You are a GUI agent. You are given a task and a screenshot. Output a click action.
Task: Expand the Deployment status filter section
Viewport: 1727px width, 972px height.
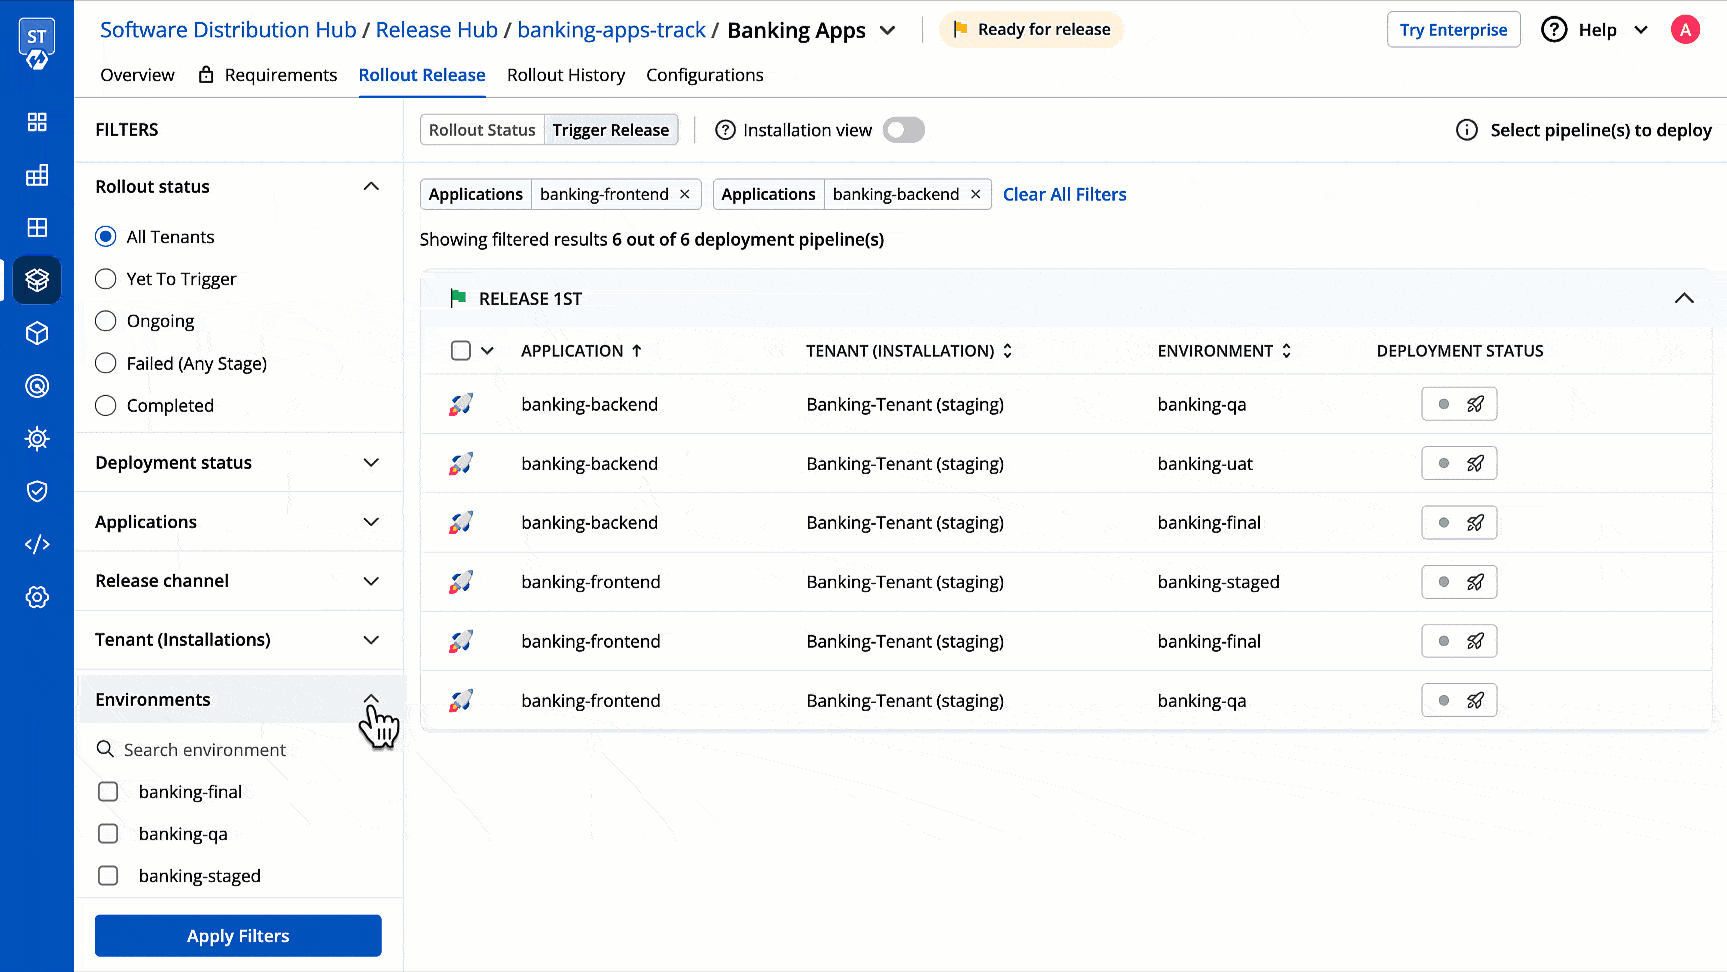pos(370,463)
